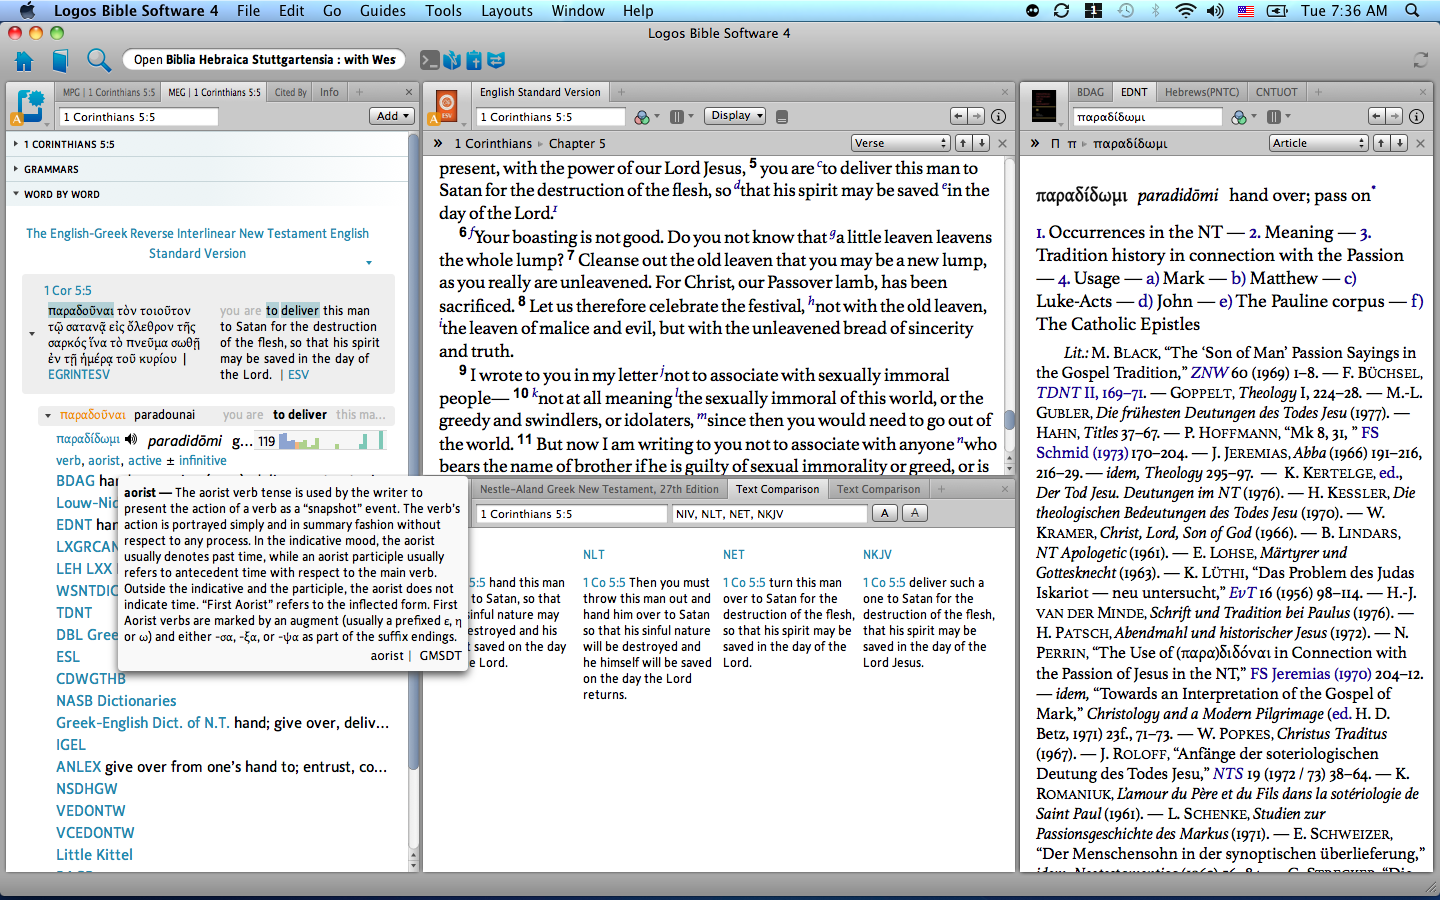The image size is (1440, 900).
Task: Go back in EDNT panel history
Action: pyautogui.click(x=1377, y=116)
